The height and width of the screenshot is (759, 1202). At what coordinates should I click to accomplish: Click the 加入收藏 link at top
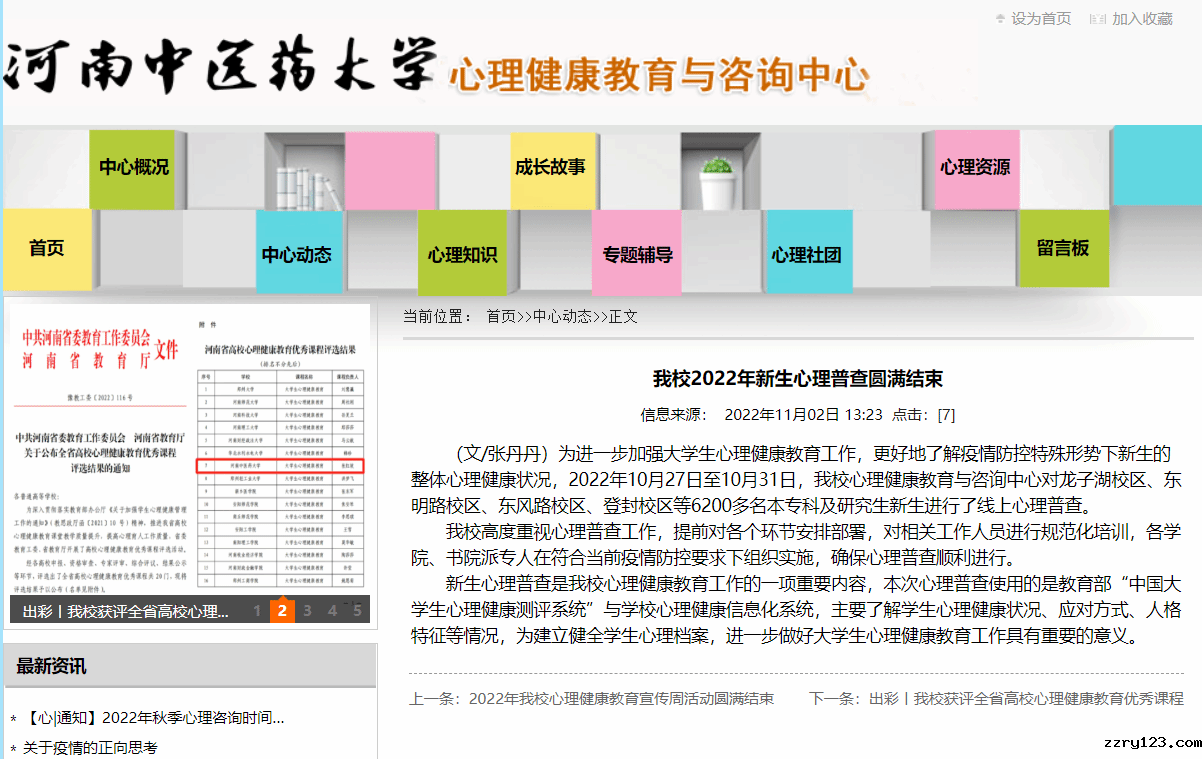1141,19
